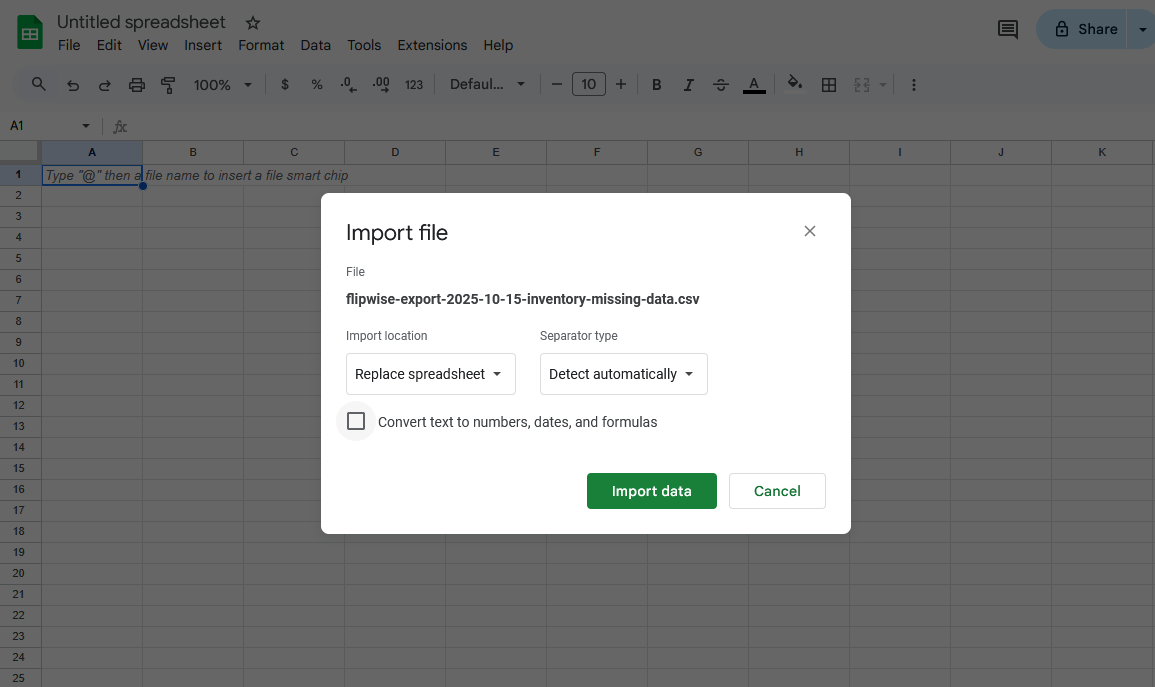Open the Import location dropdown

point(430,374)
